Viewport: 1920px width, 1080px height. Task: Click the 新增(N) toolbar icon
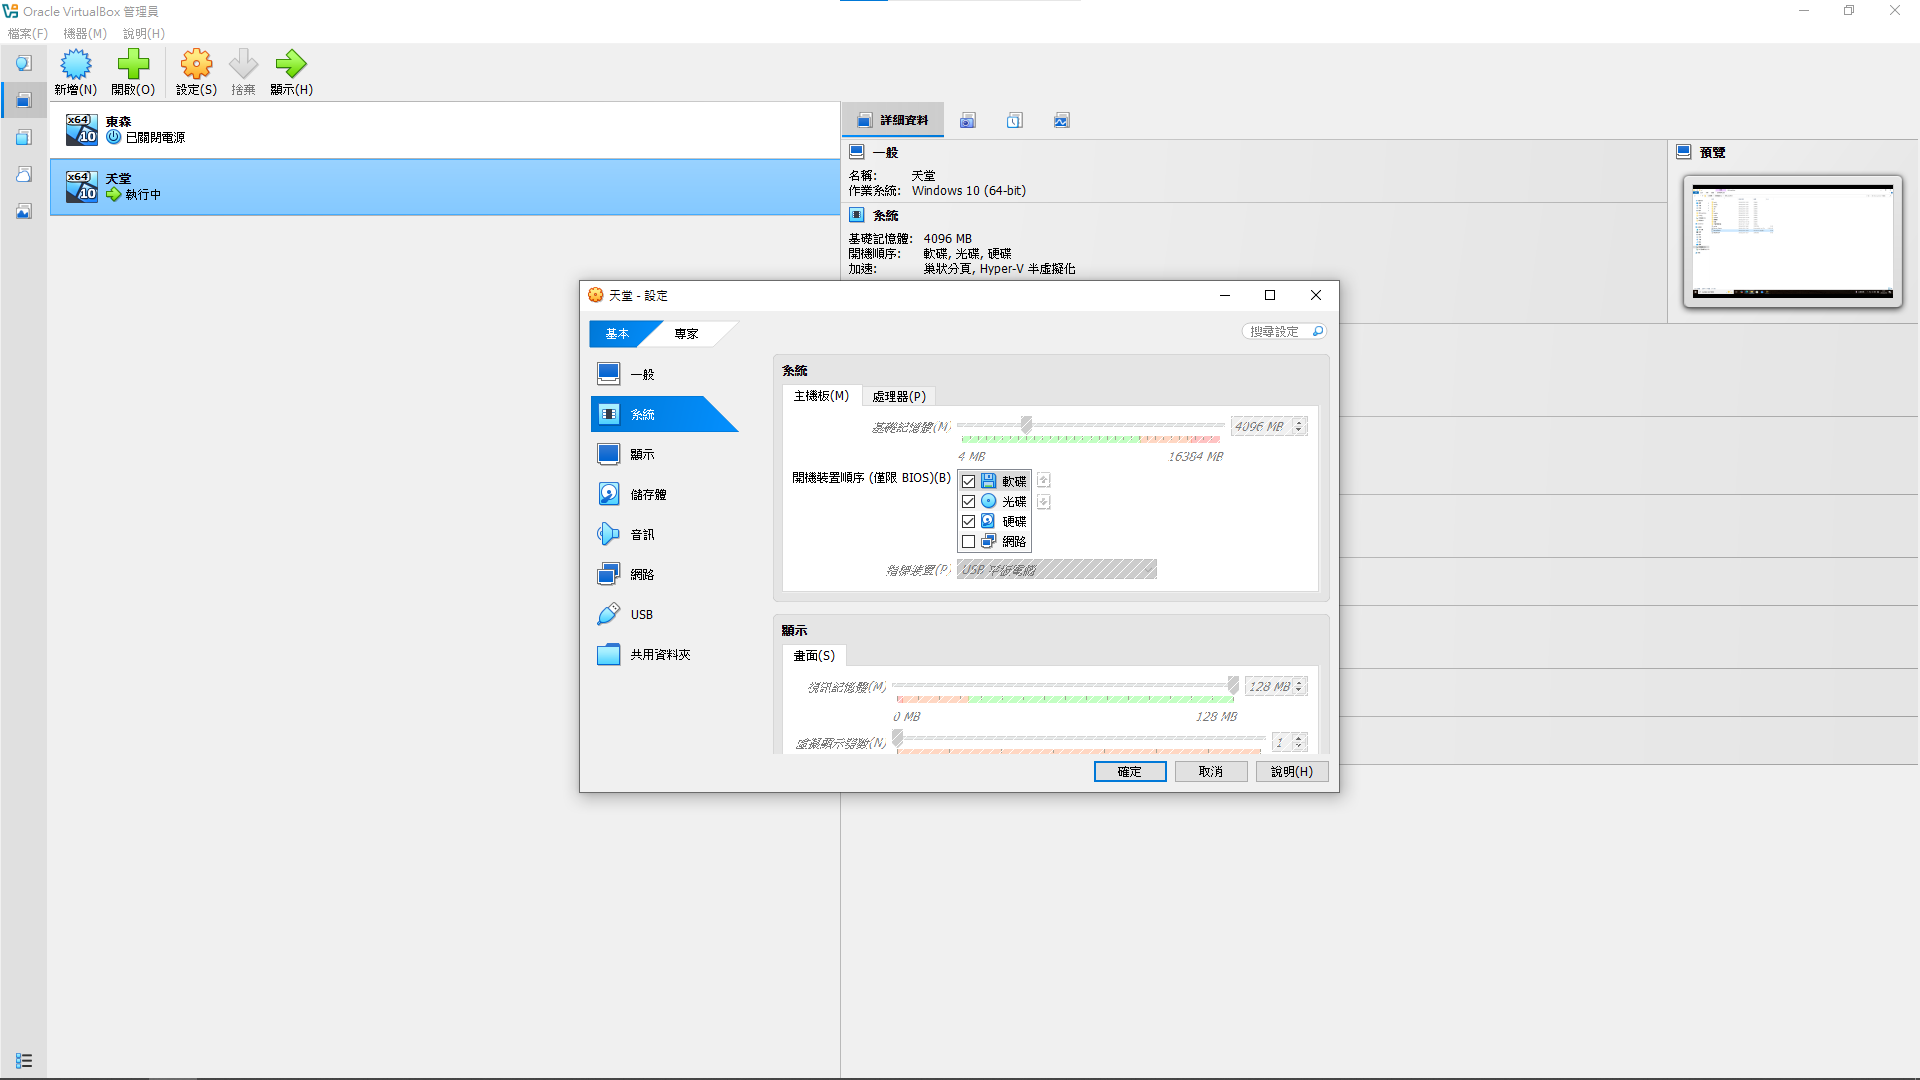76,72
